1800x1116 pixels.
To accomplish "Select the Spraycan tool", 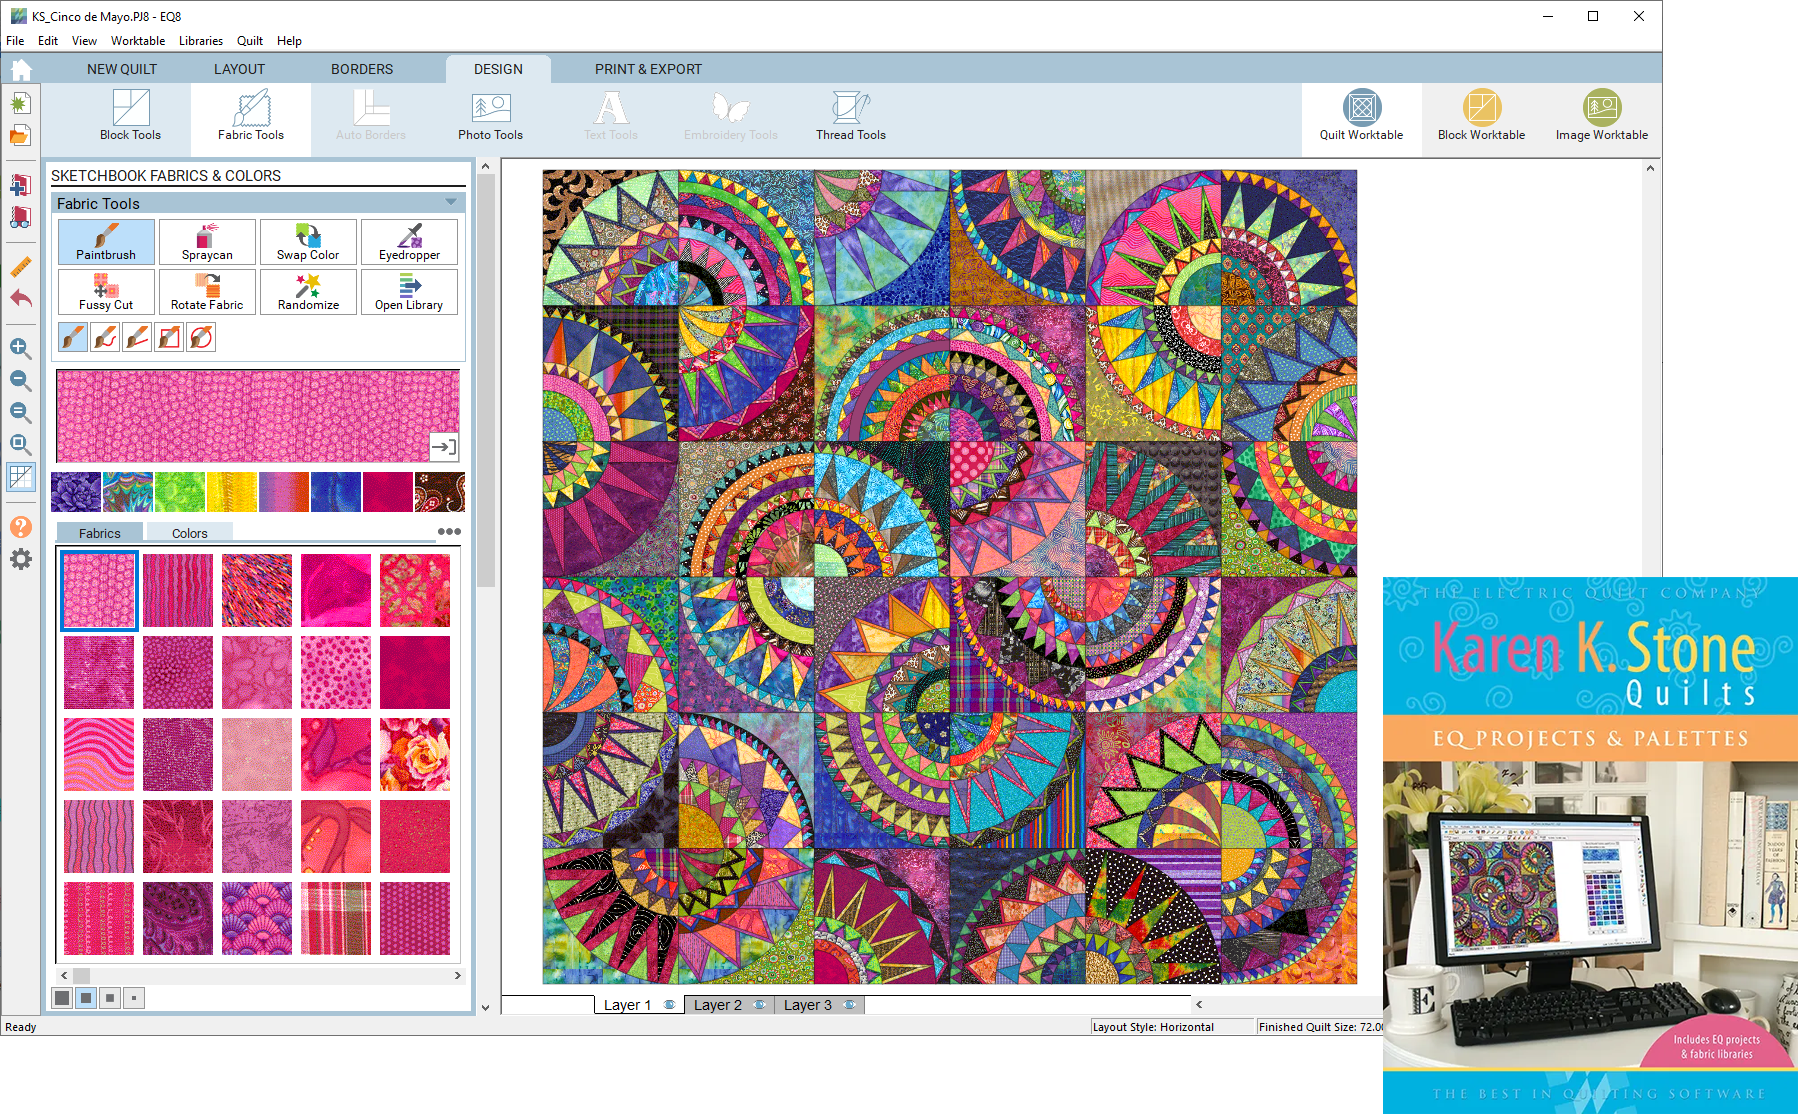I will [x=207, y=242].
